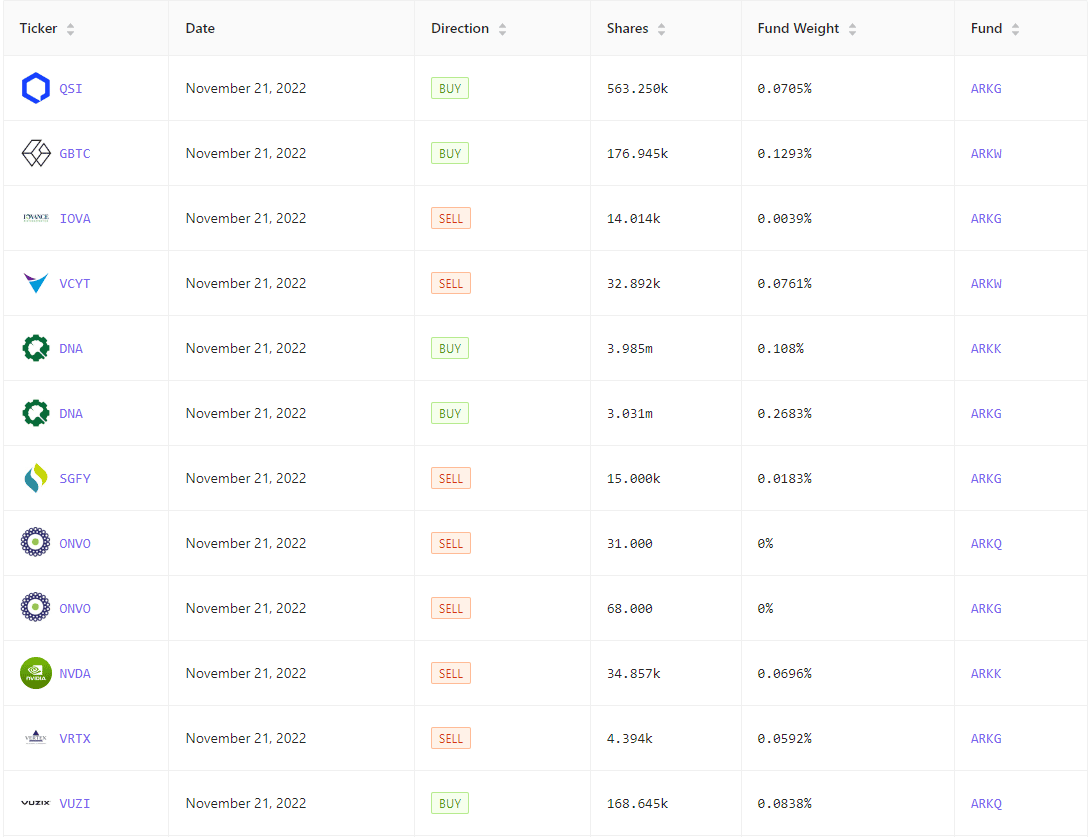
Task: Click the QSI company logo
Action: point(36,89)
